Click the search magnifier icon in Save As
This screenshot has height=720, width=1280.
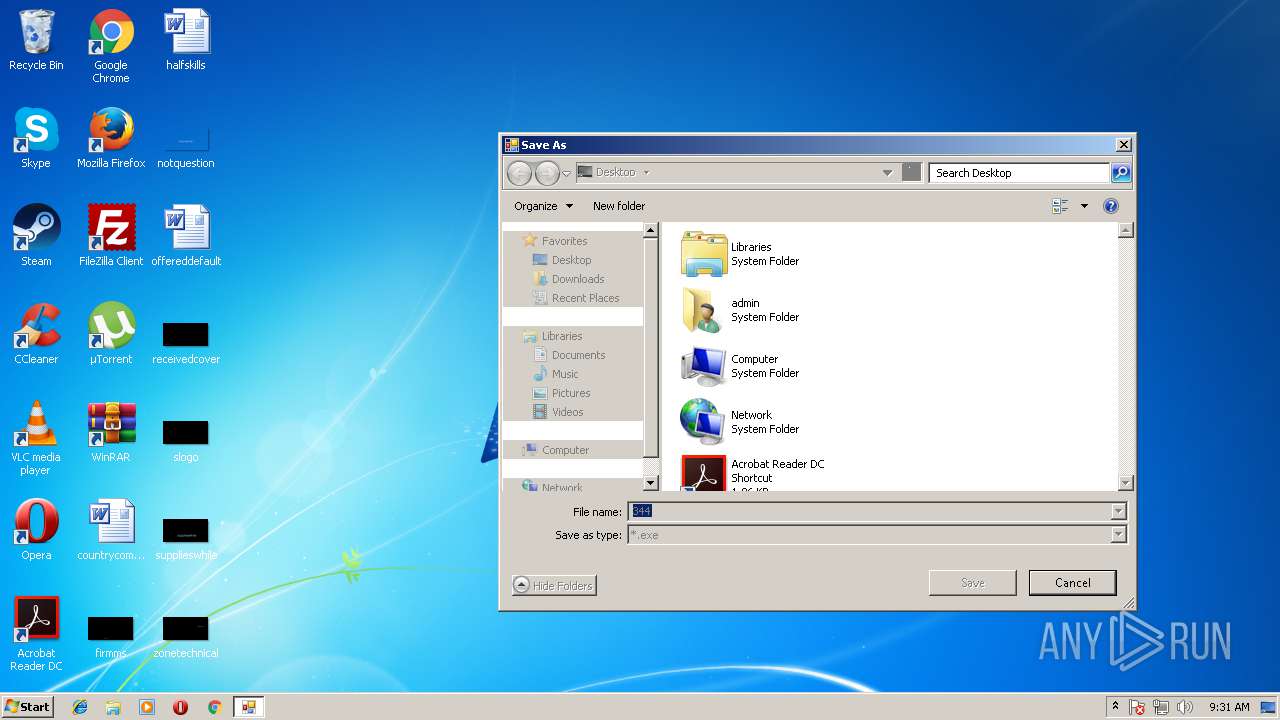point(1121,173)
